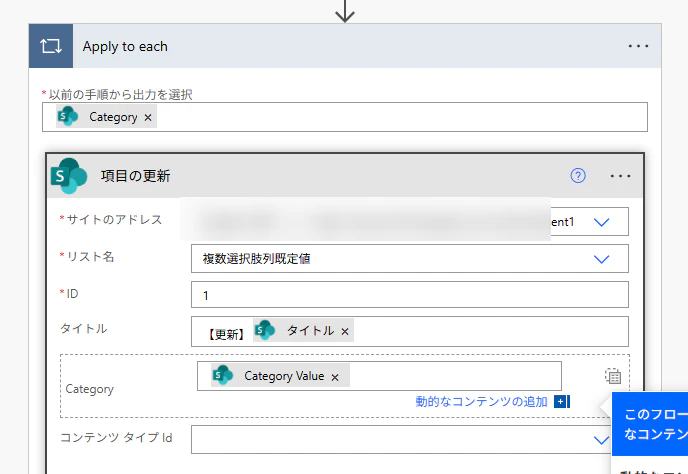Click the 以前の手順から出力を選択 input box

click(x=345, y=117)
